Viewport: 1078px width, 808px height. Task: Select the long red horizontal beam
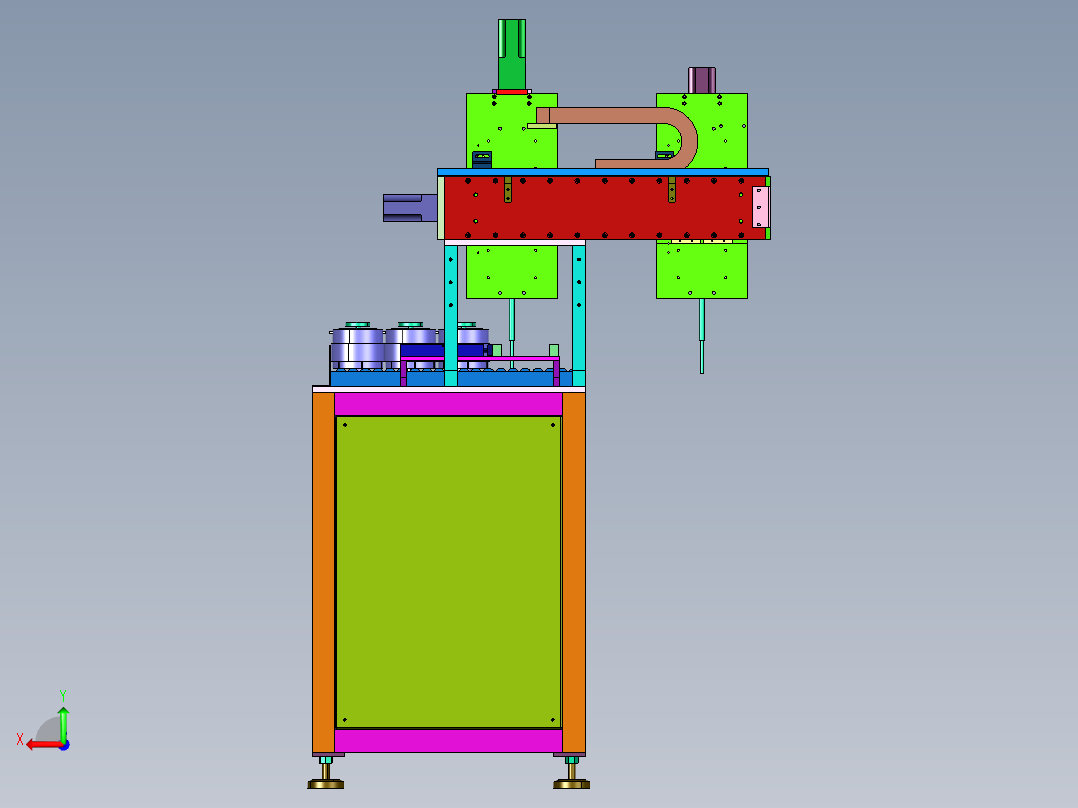click(605, 208)
